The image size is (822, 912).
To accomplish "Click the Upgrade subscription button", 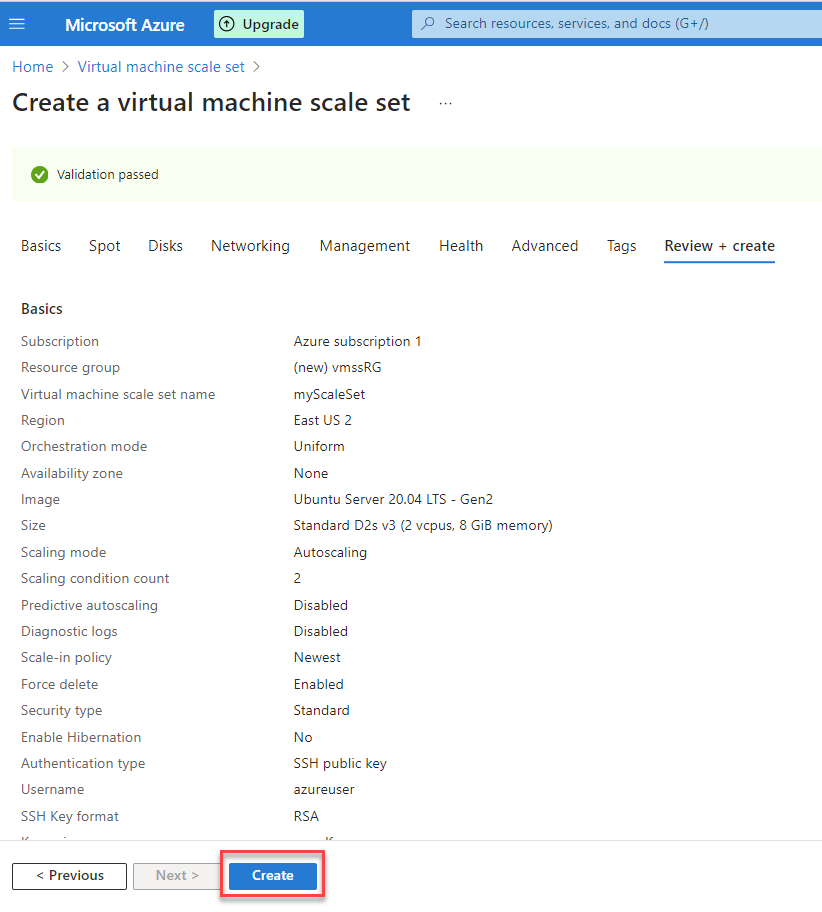I will click(x=259, y=24).
